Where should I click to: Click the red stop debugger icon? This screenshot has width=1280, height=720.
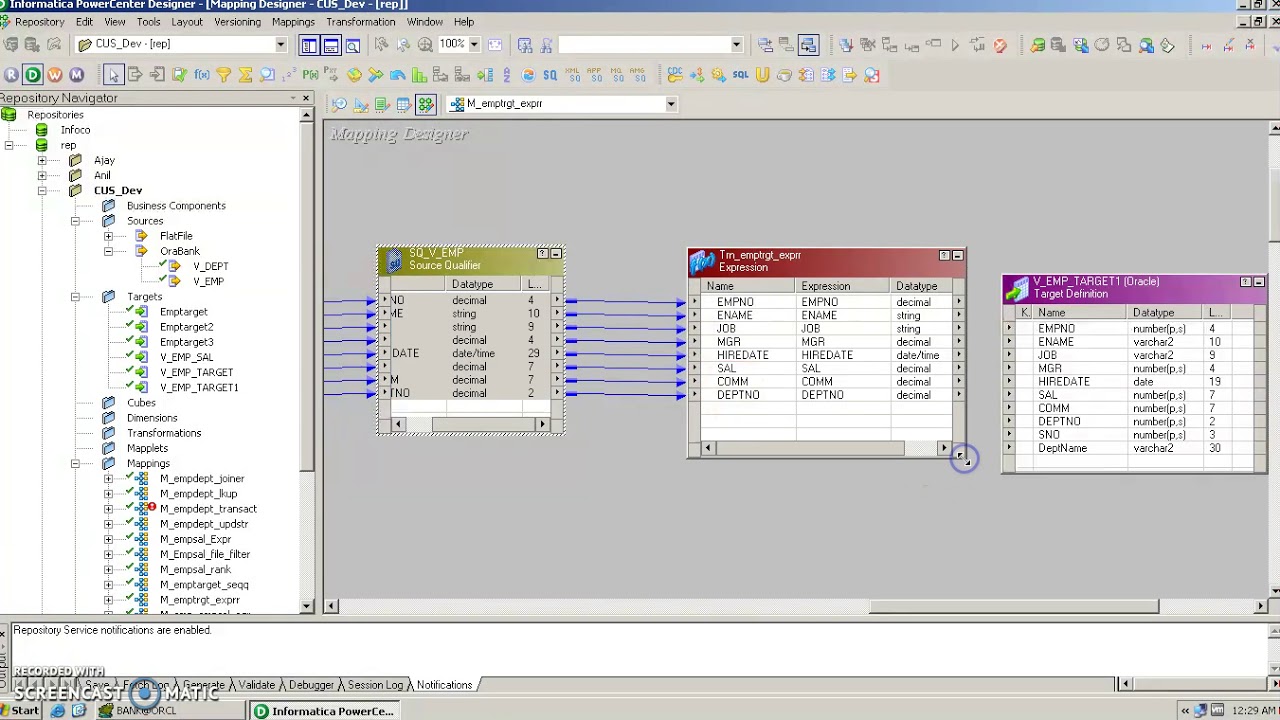point(1000,45)
